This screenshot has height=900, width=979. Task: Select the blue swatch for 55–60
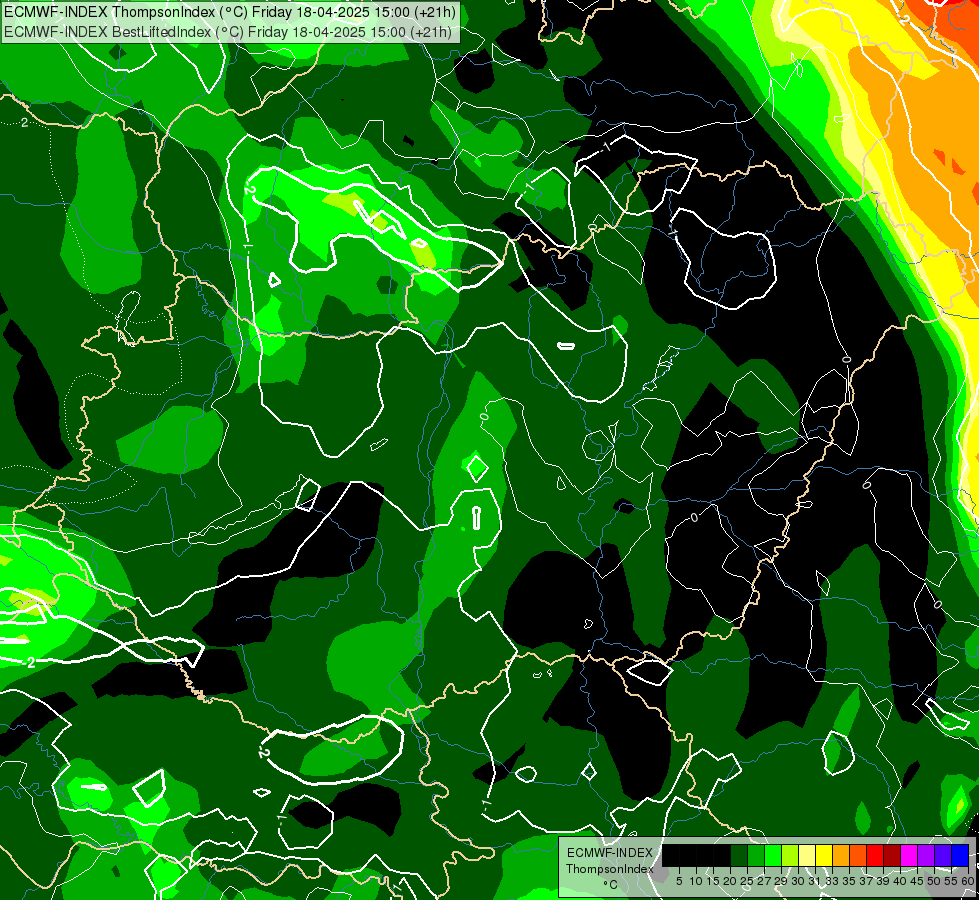click(x=960, y=855)
